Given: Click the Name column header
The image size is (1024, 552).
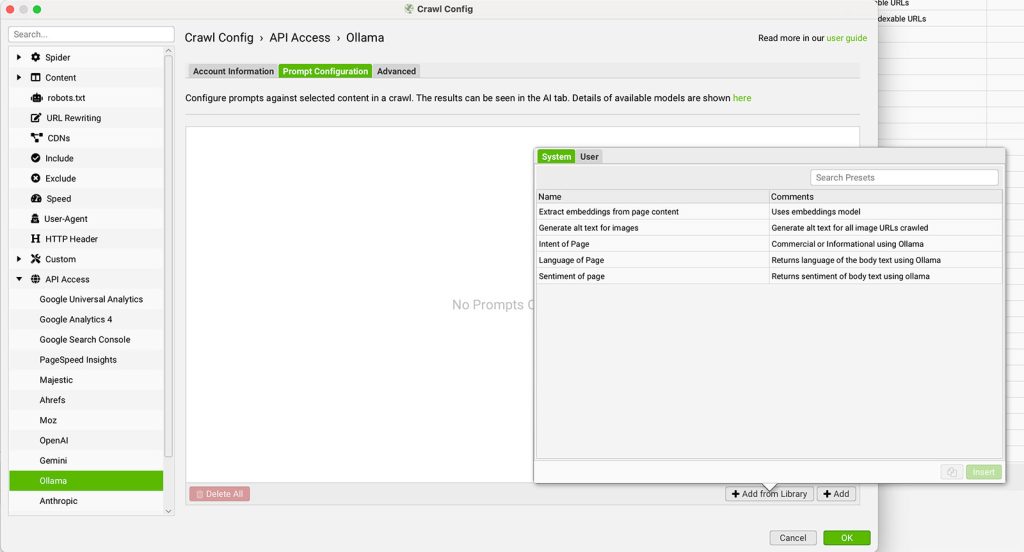Looking at the screenshot, I should click(652, 197).
